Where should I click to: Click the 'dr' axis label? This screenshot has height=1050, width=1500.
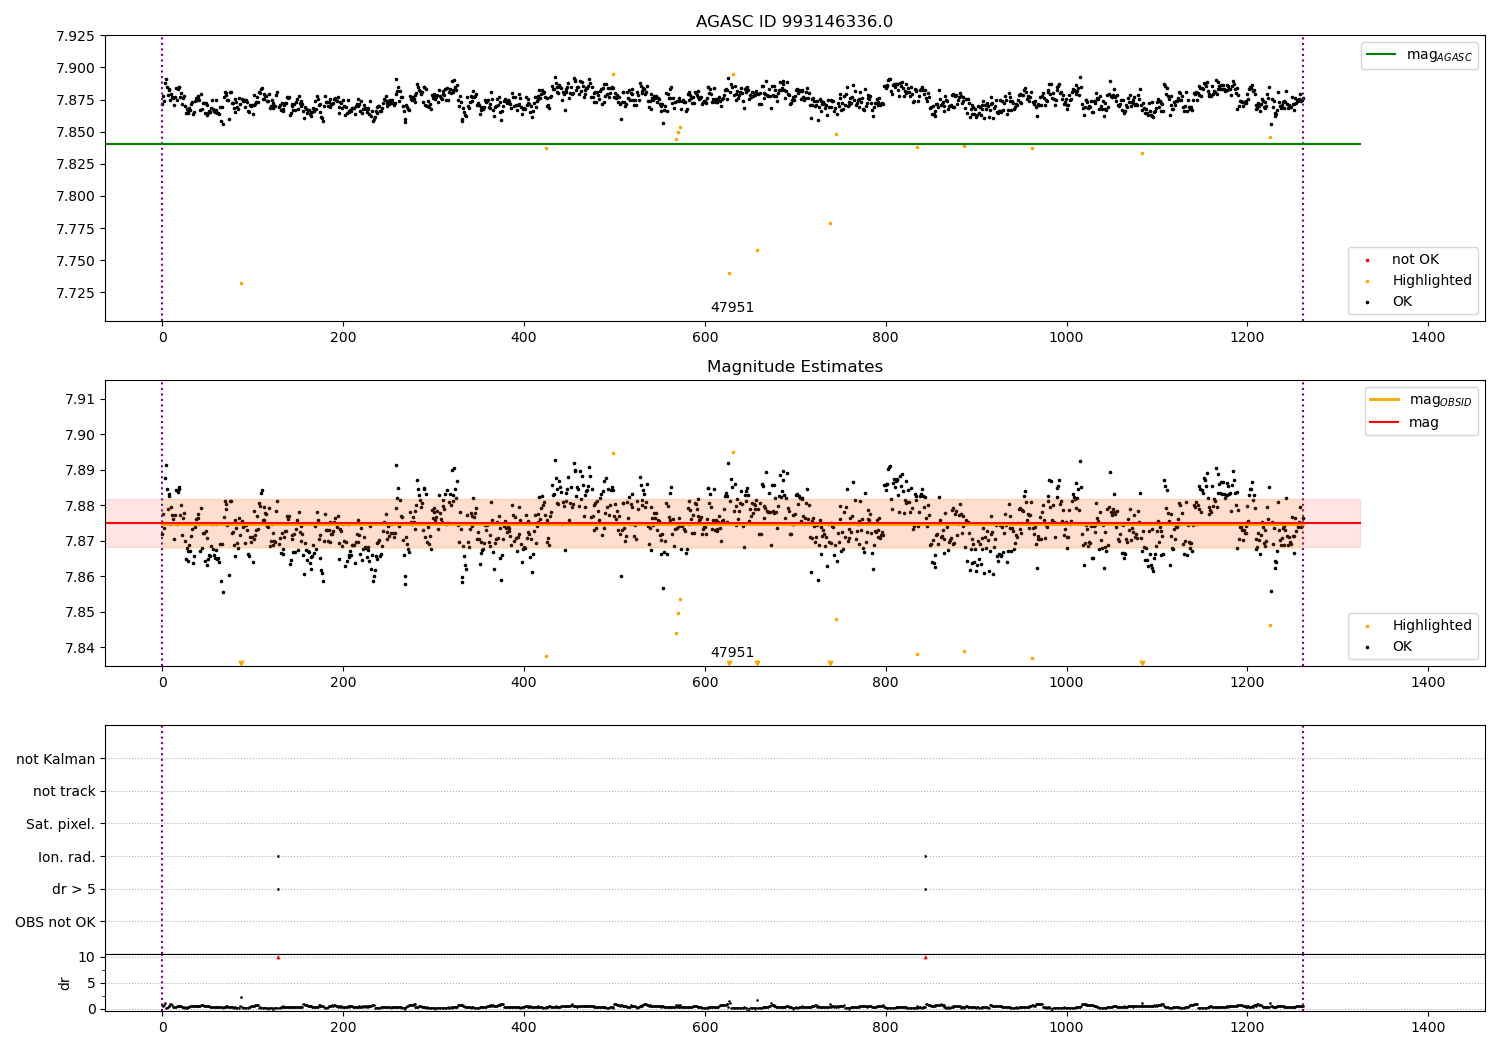coord(65,983)
